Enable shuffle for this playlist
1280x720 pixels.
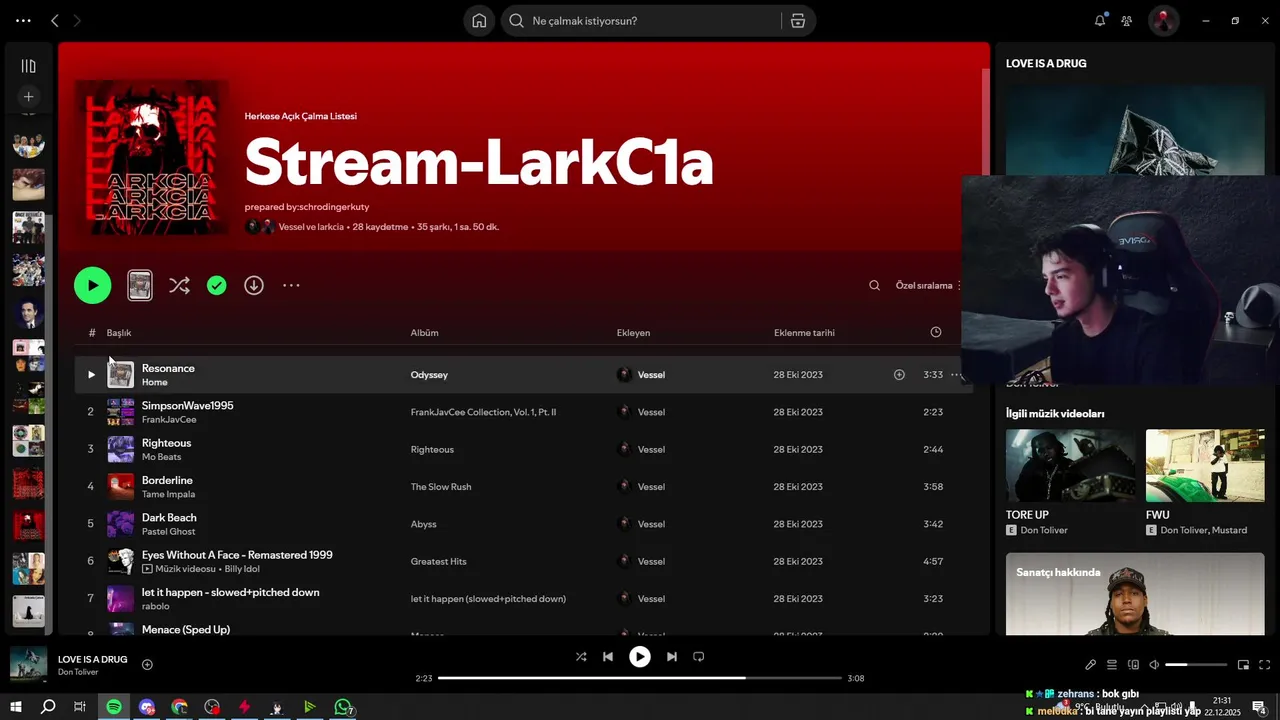(x=179, y=285)
